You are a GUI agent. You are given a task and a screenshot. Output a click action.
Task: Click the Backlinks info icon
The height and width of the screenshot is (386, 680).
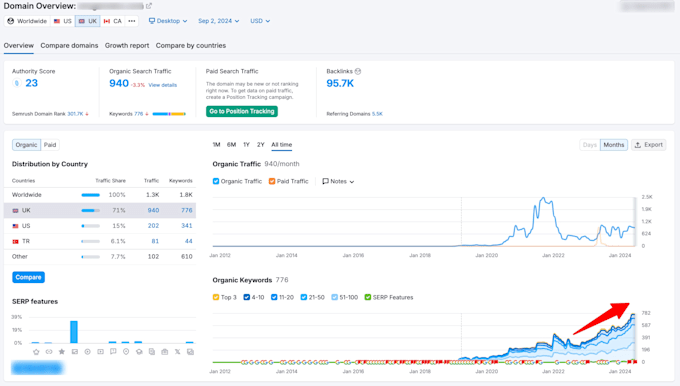(358, 72)
